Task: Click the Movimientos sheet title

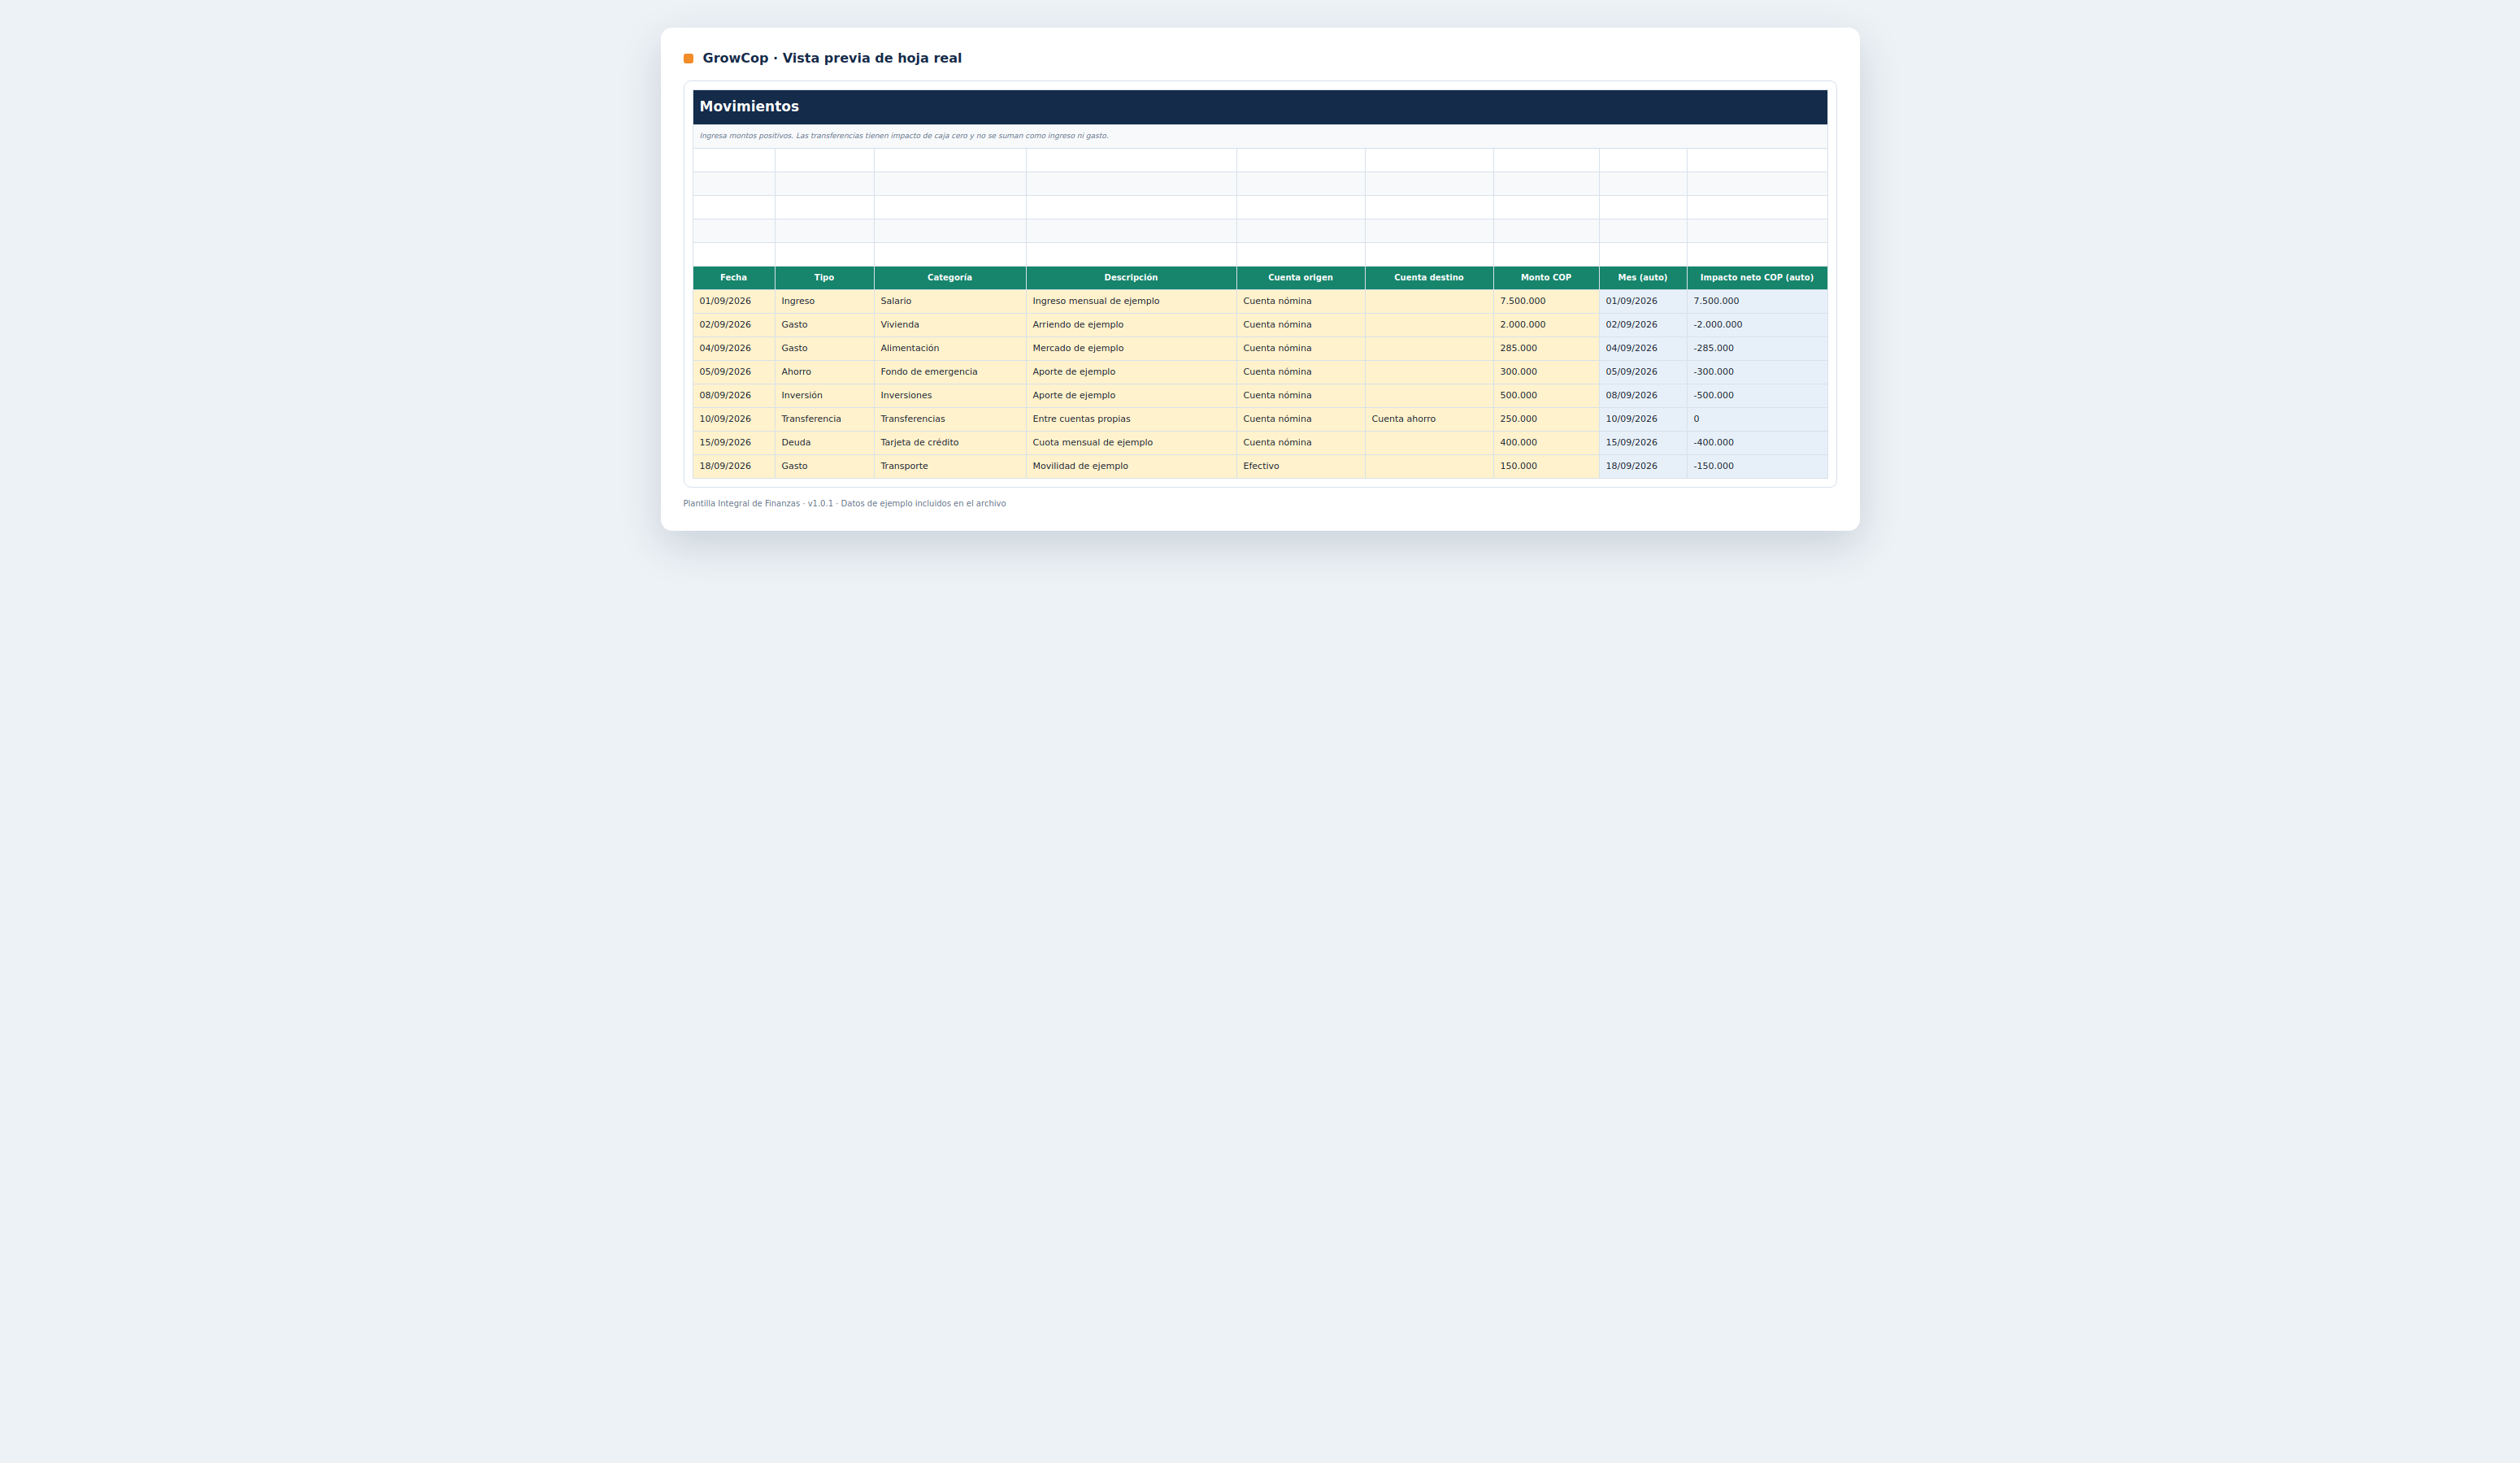Action: (x=749, y=107)
